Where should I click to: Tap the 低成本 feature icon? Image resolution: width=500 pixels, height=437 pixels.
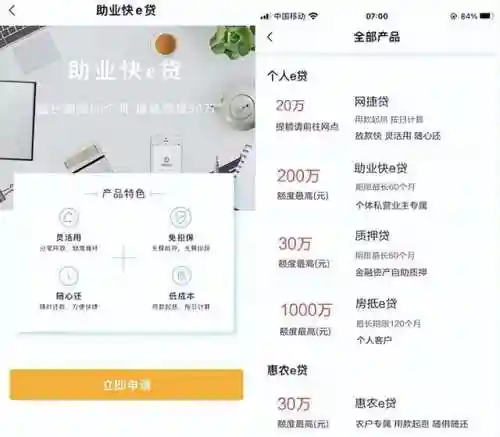click(x=182, y=275)
